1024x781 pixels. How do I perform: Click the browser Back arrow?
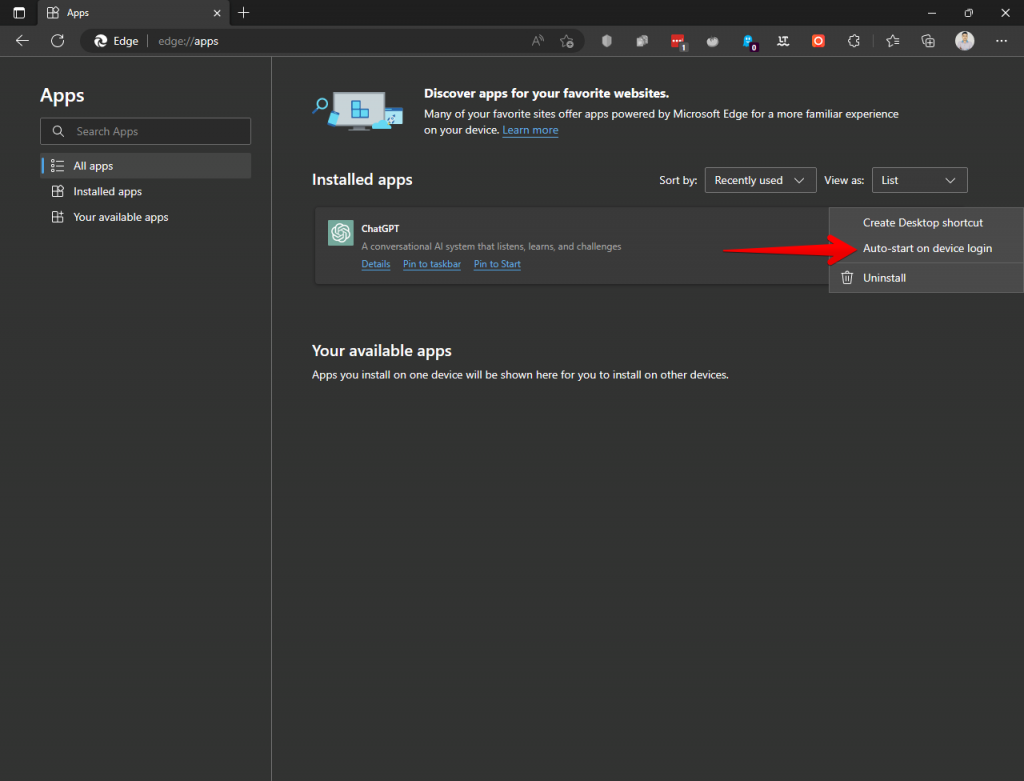pos(22,41)
